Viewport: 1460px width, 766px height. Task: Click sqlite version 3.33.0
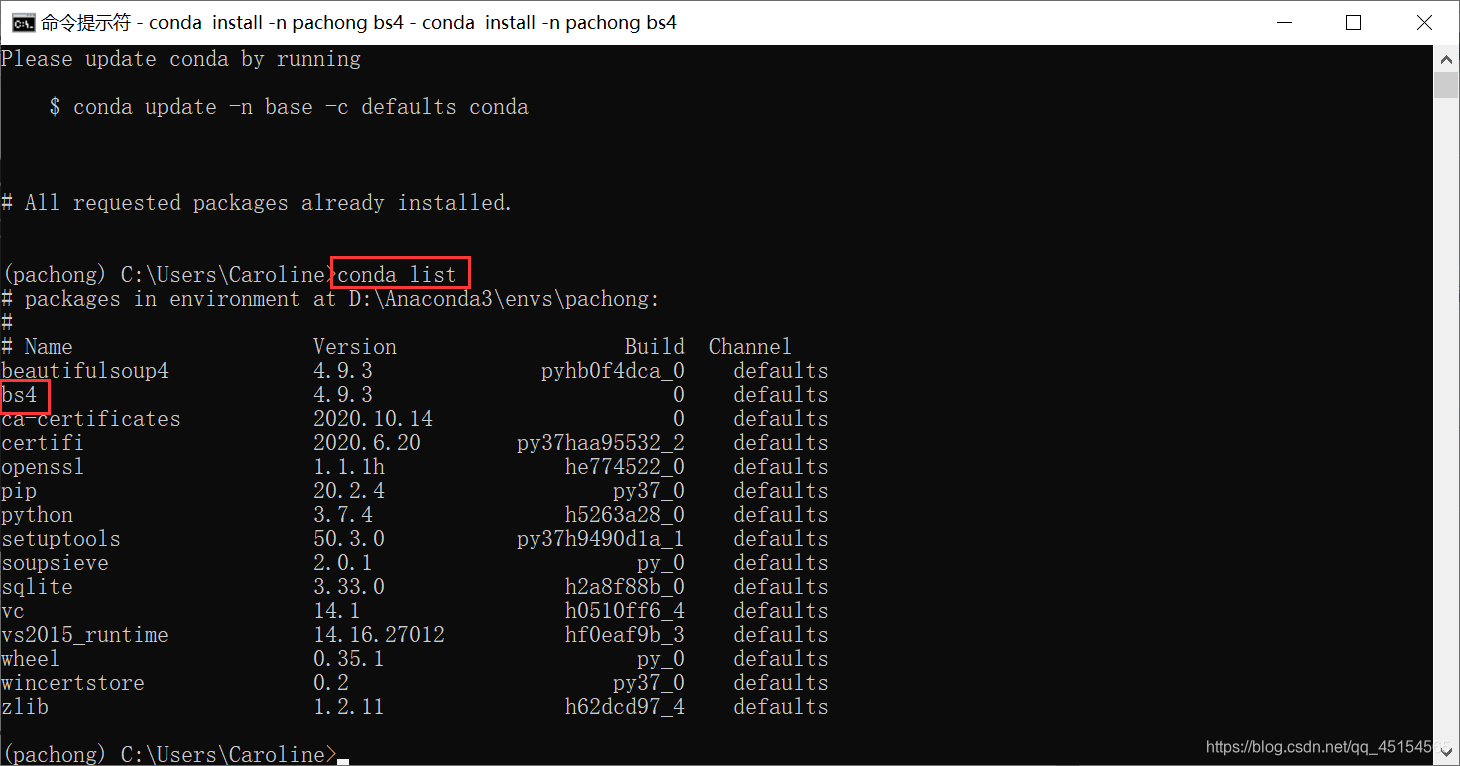[349, 587]
